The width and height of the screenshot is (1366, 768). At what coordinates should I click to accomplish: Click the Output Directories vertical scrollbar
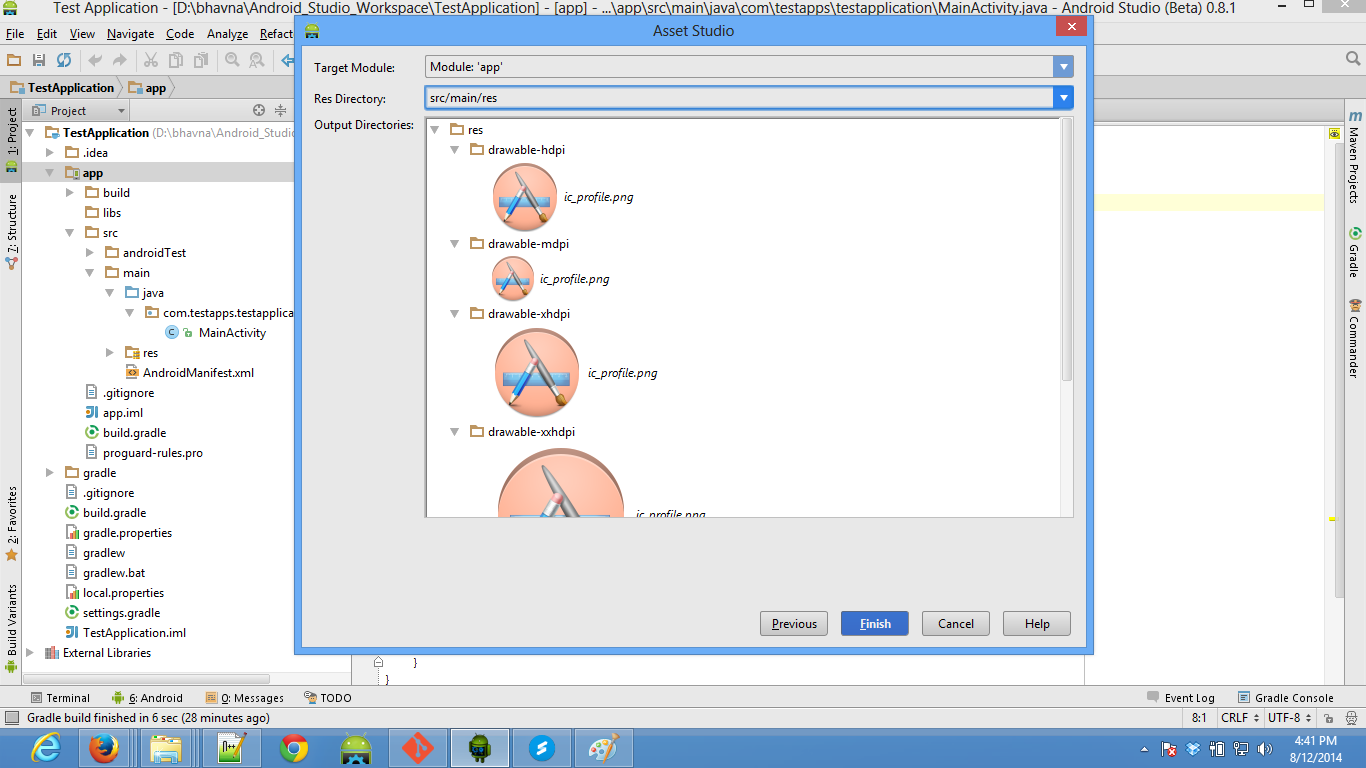[1067, 249]
